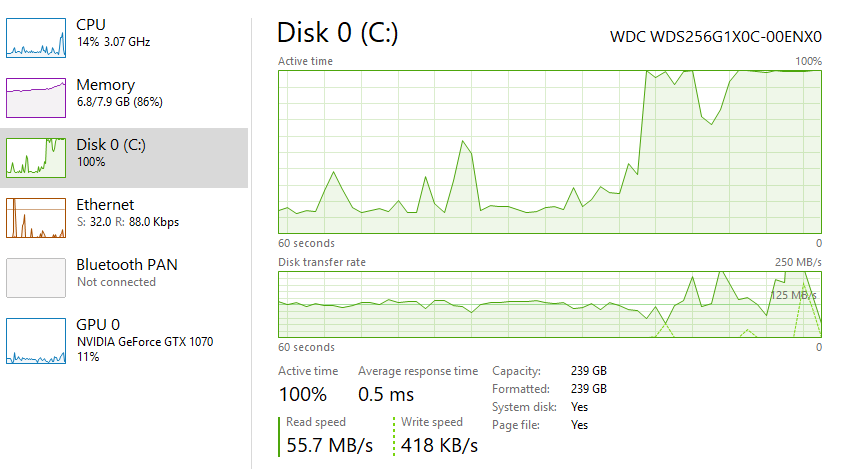The height and width of the screenshot is (469, 842).
Task: Click the Memory usage mini graph thumbnail
Action: (36, 98)
